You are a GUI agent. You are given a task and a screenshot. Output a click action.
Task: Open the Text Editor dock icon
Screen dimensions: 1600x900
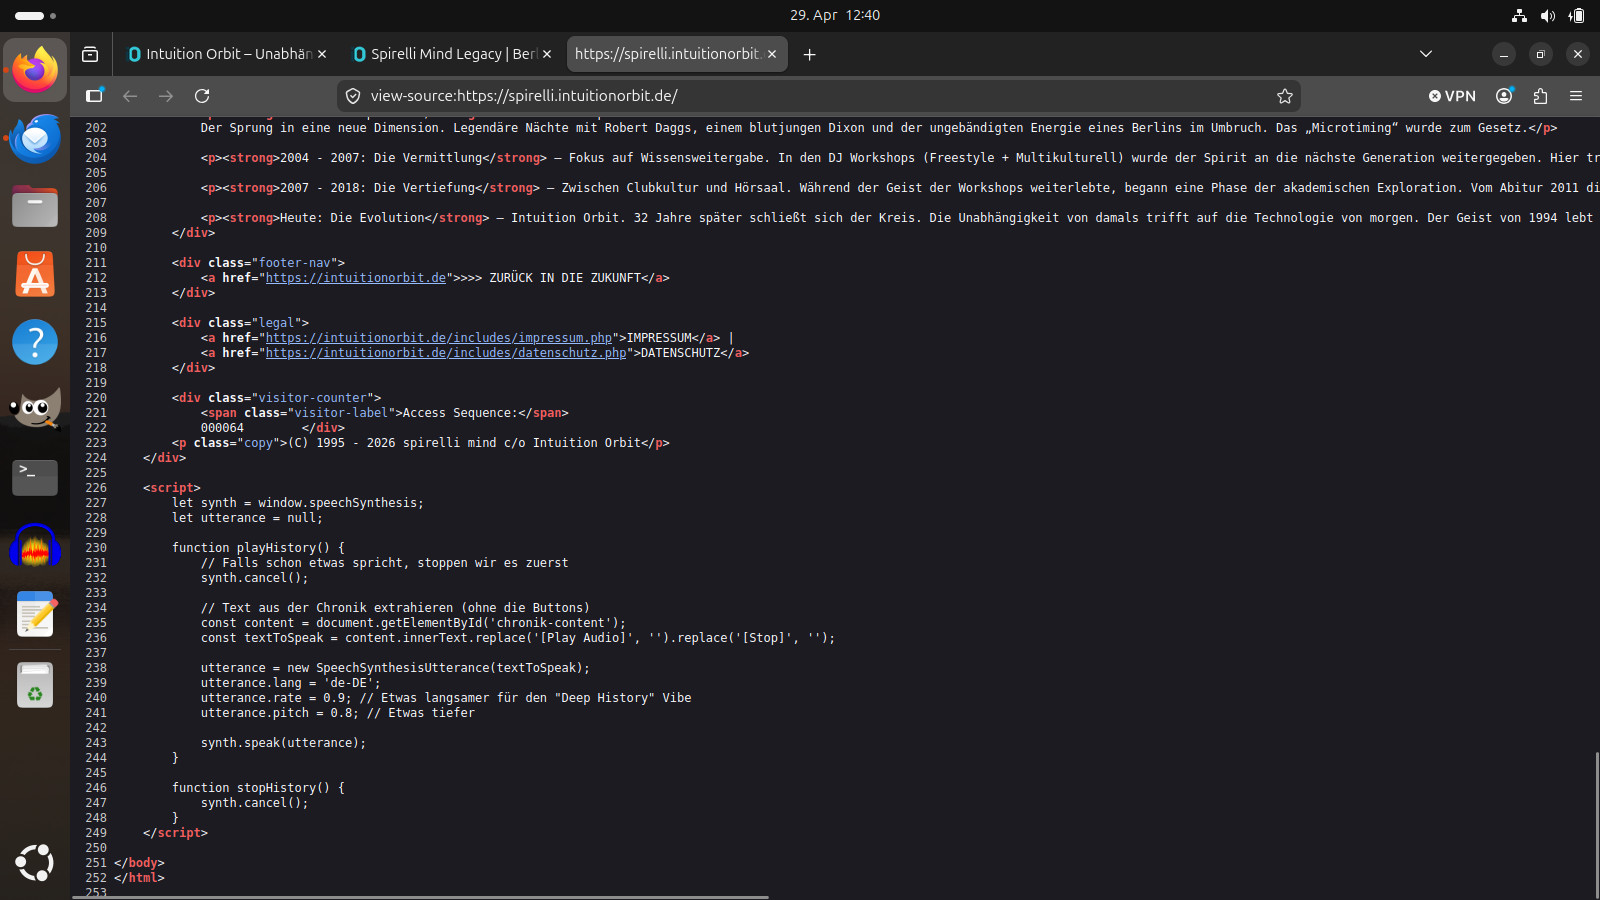(x=35, y=614)
